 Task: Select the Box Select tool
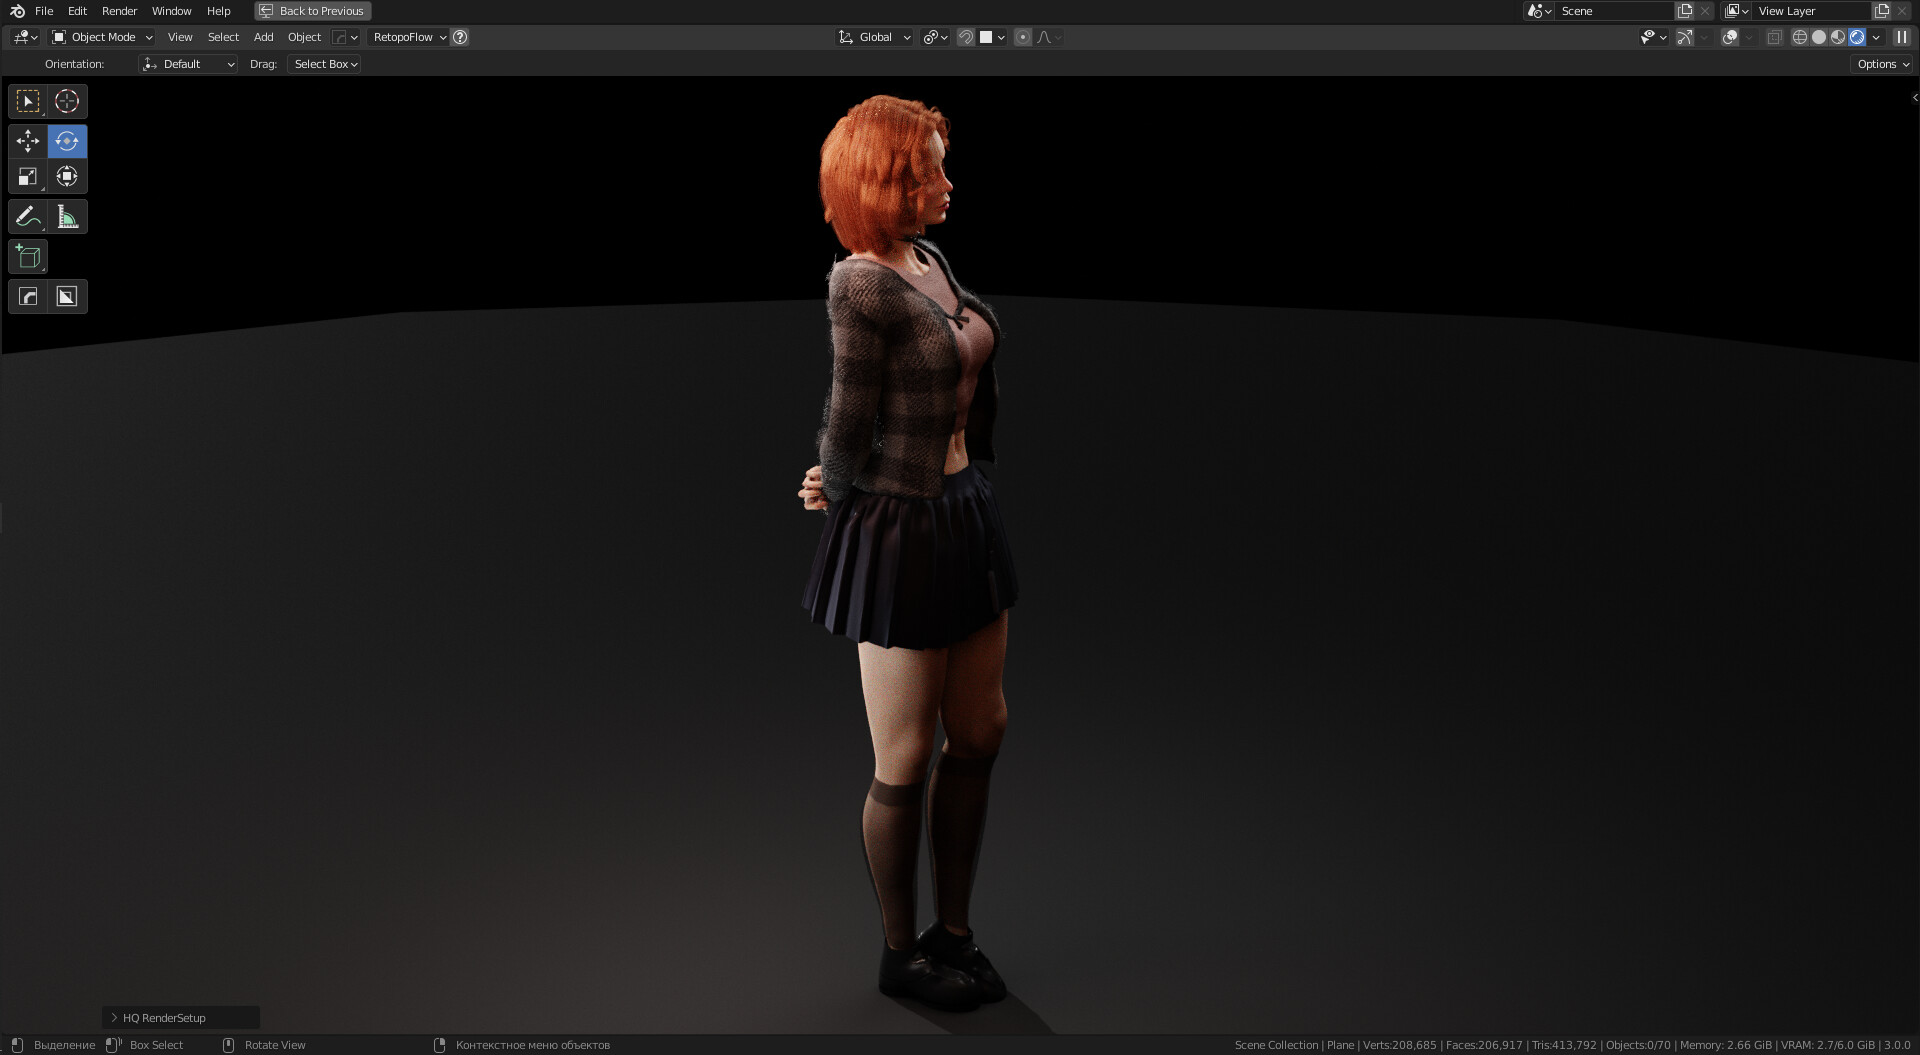coord(28,100)
